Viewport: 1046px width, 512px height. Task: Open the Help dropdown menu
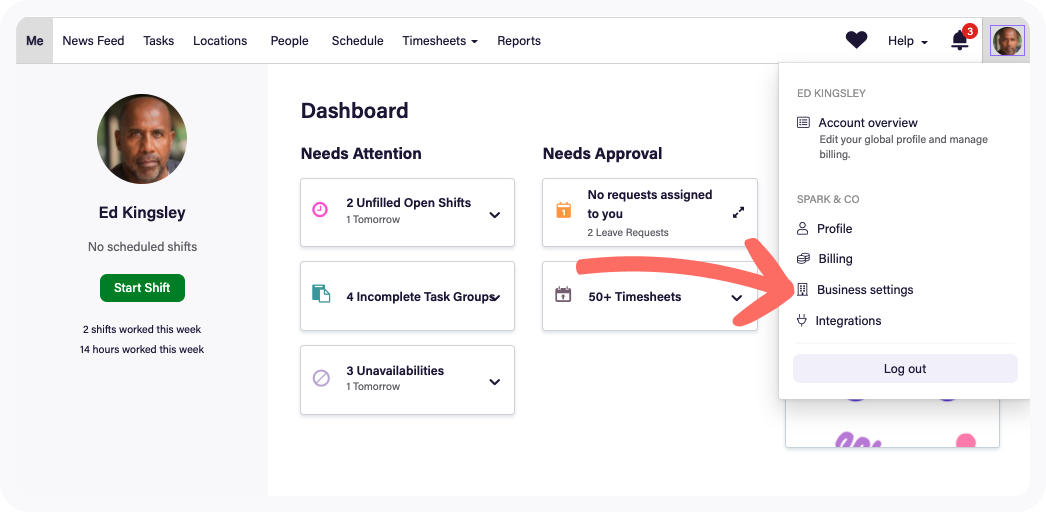(x=907, y=41)
